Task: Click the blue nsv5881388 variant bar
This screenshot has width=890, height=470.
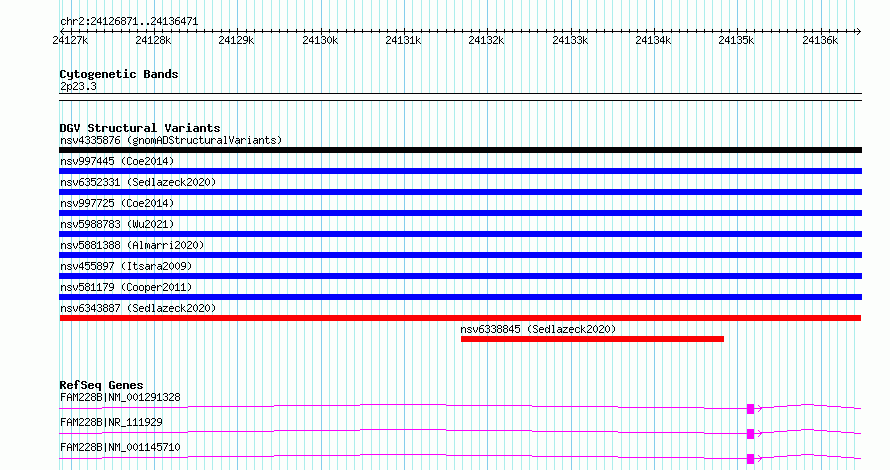Action: (460, 255)
